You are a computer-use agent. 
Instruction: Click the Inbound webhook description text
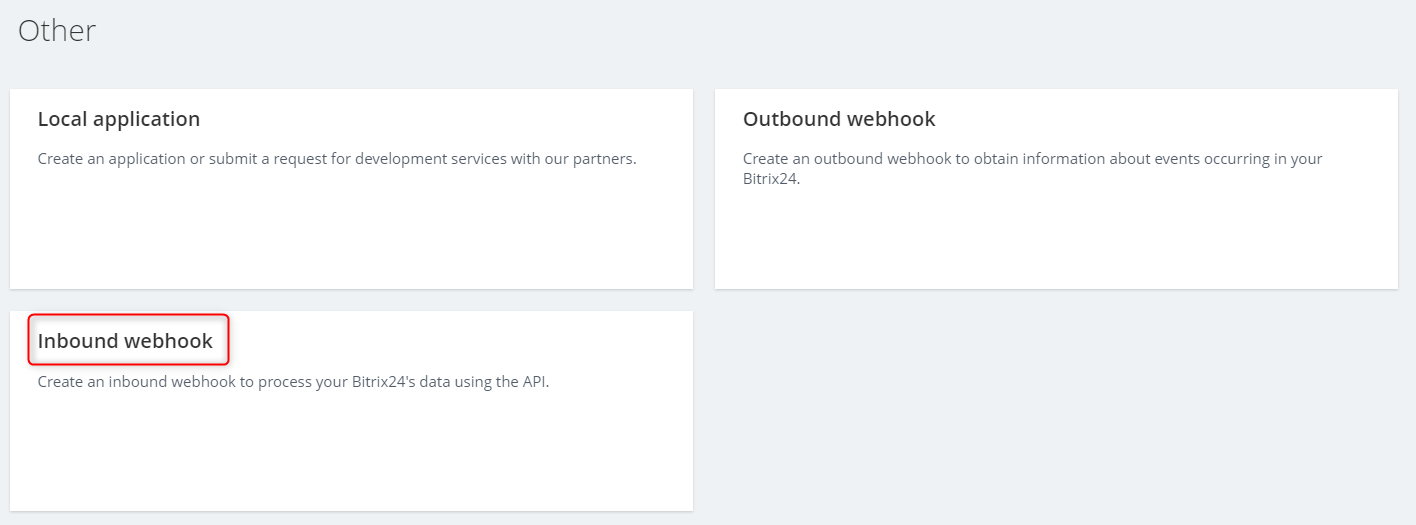[294, 381]
